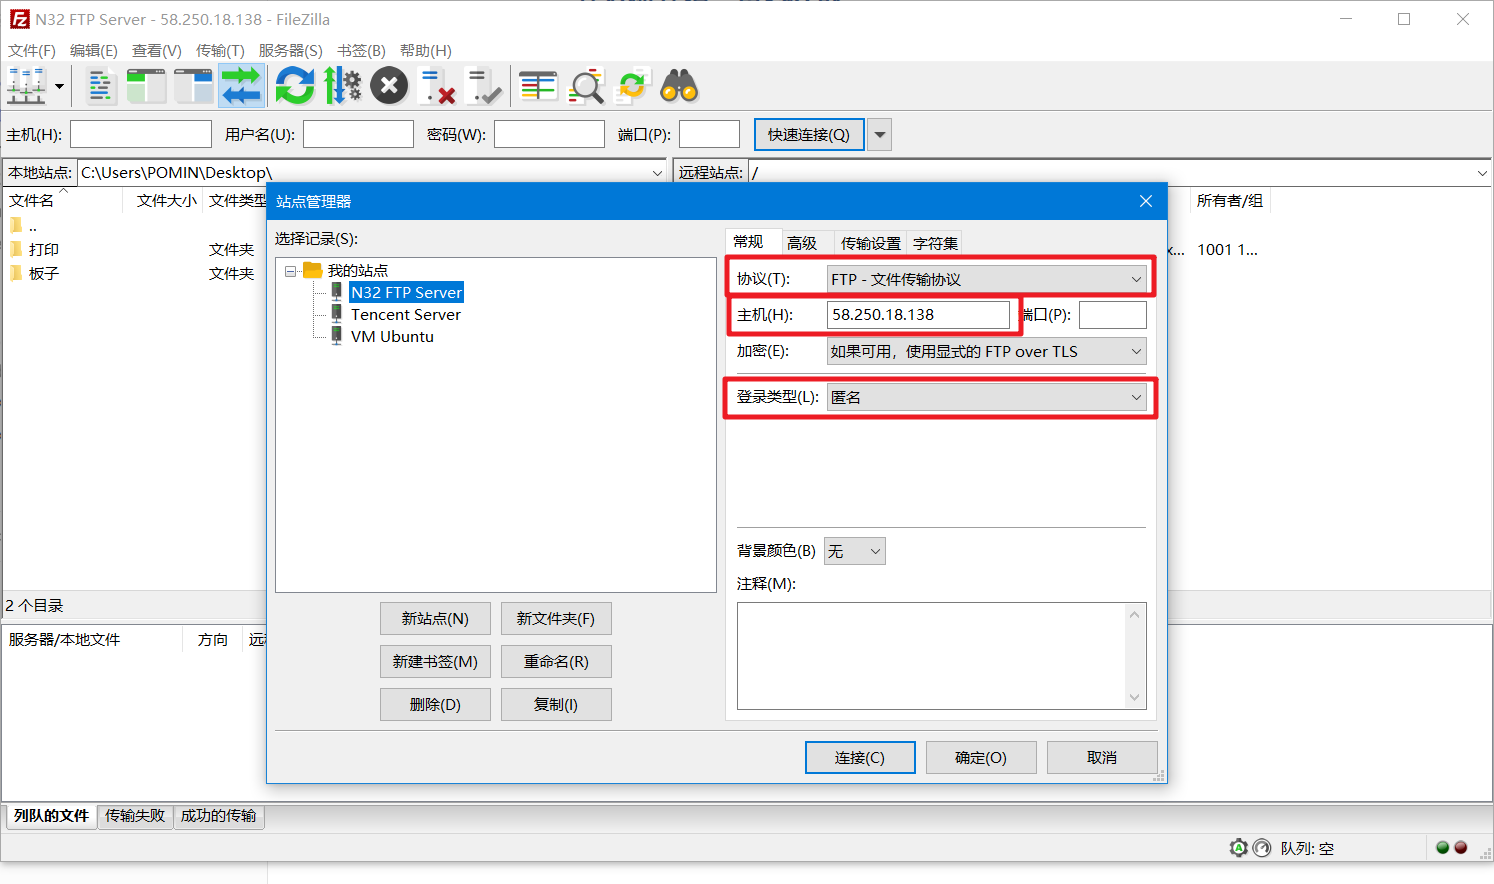Click the 确定(O) button
Screen dimensions: 1494x884
coord(981,758)
